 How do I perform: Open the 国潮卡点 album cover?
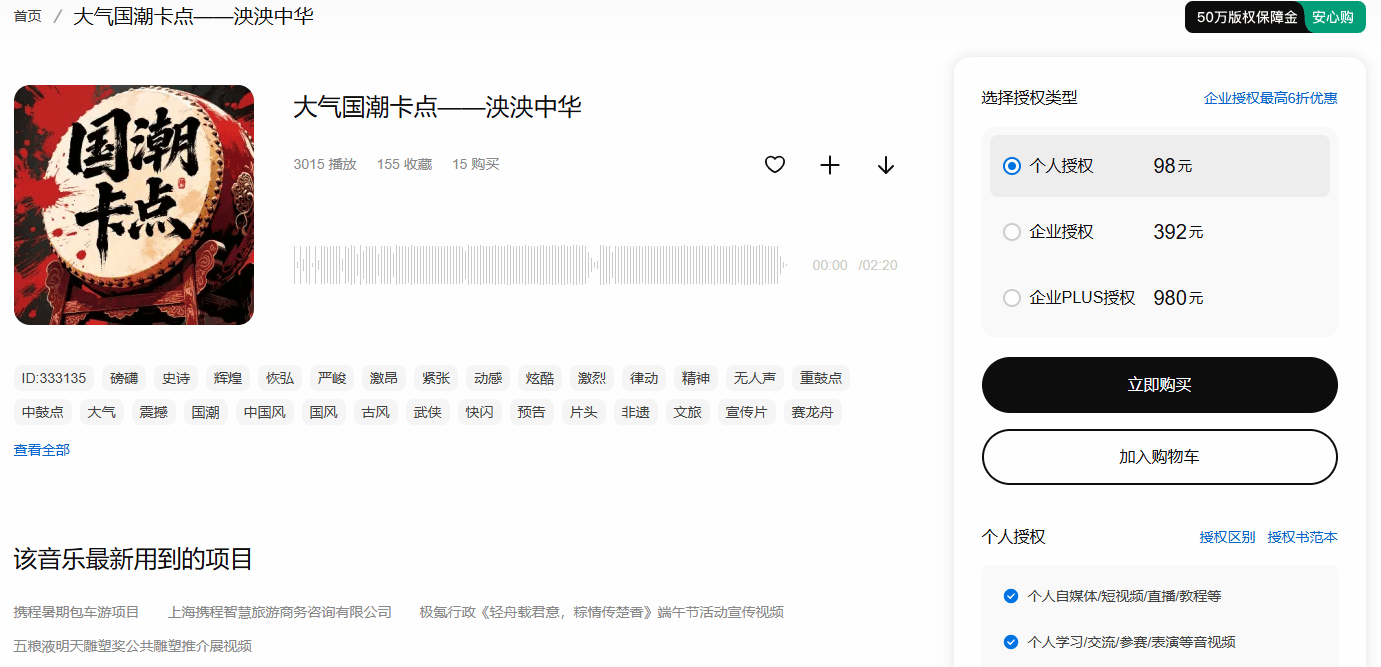pos(134,205)
